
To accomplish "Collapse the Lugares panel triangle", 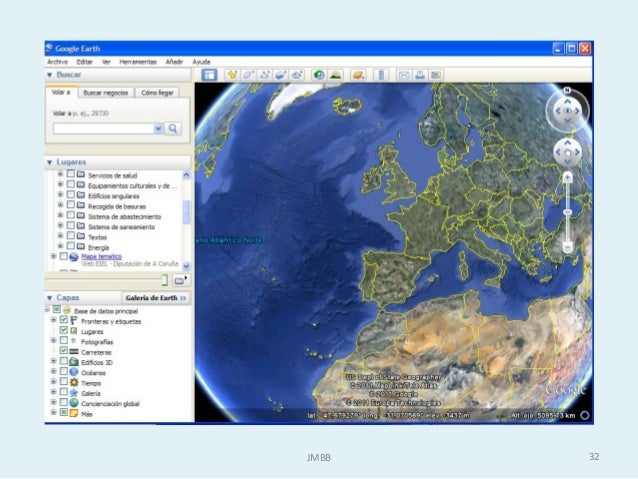I will click(x=50, y=162).
